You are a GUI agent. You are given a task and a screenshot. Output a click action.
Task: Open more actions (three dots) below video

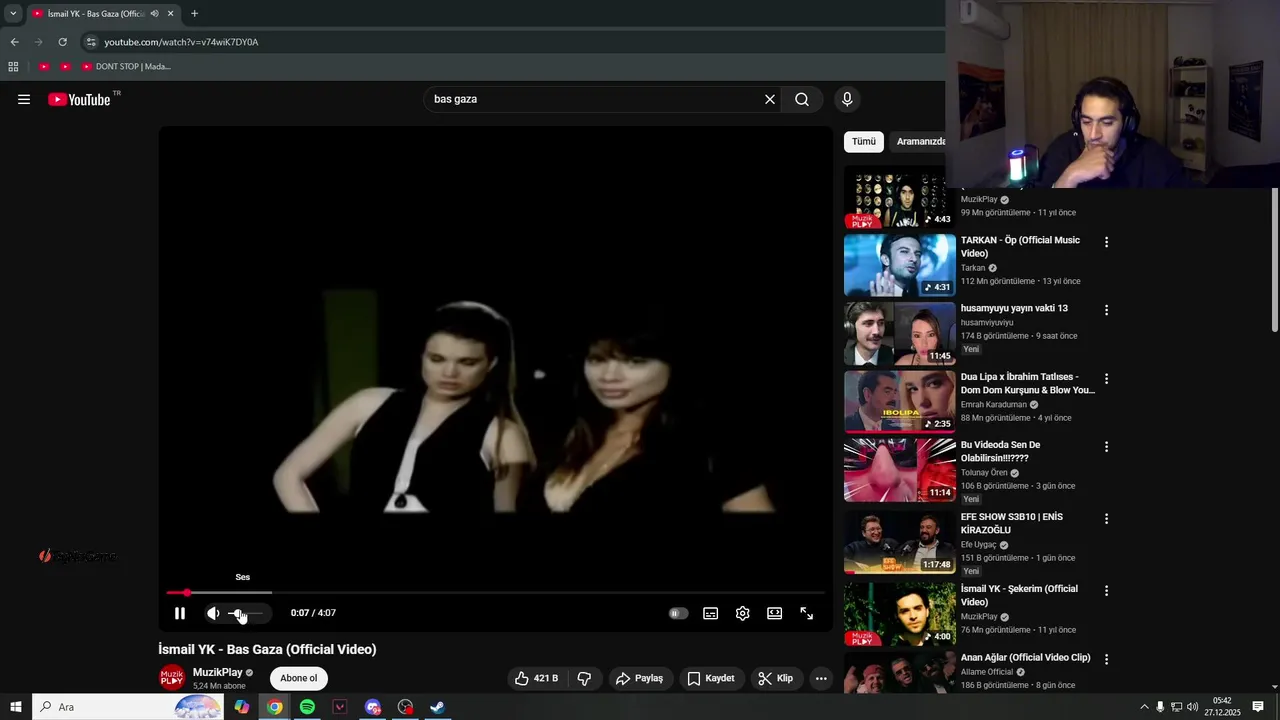(821, 678)
